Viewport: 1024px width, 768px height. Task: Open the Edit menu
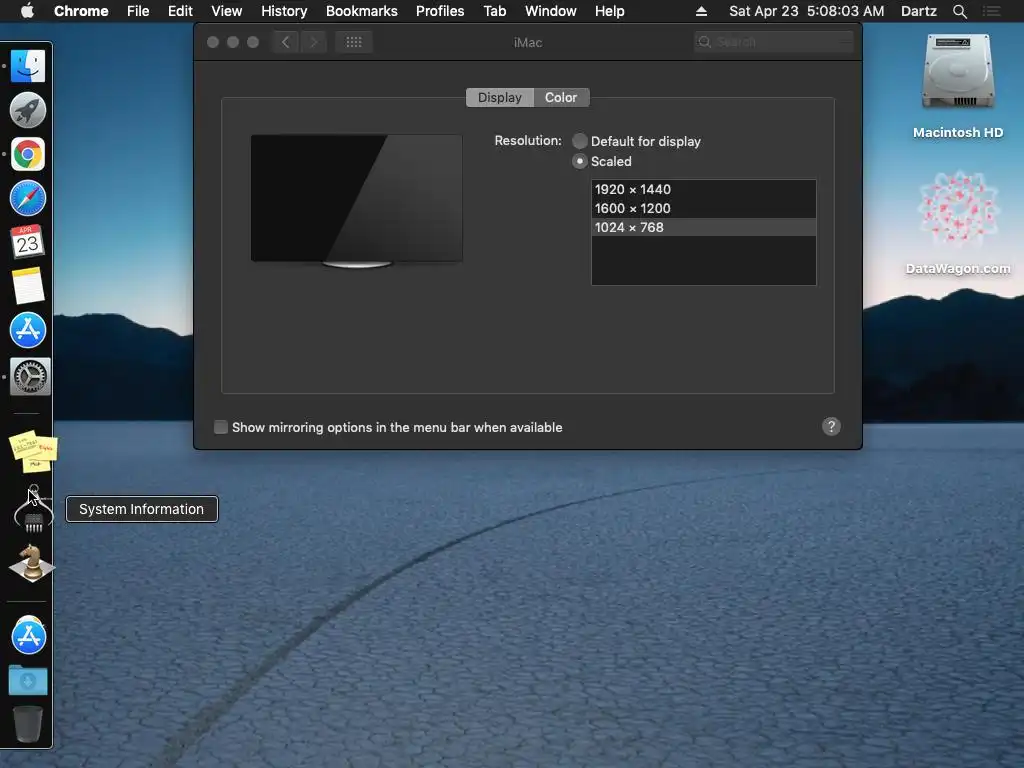[x=180, y=11]
